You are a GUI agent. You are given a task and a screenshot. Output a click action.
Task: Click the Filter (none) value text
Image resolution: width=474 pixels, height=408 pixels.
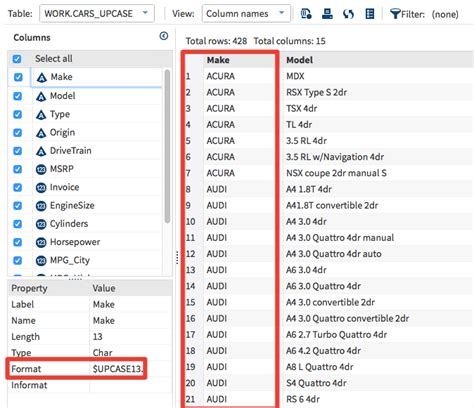pos(445,14)
